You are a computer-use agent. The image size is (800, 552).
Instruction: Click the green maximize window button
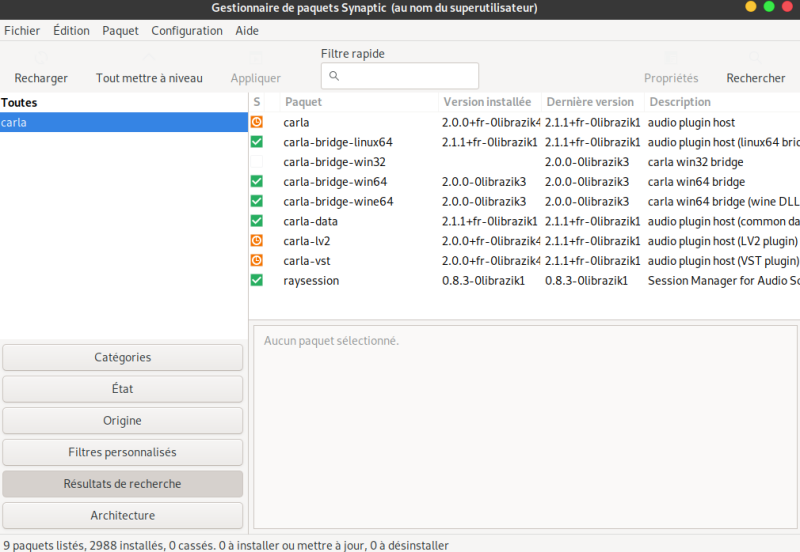(769, 7)
